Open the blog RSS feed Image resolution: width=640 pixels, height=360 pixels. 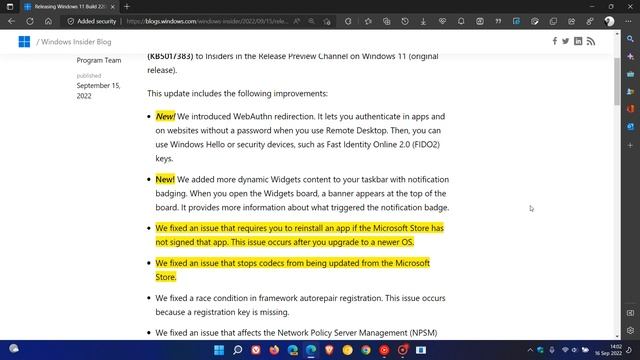coord(591,41)
